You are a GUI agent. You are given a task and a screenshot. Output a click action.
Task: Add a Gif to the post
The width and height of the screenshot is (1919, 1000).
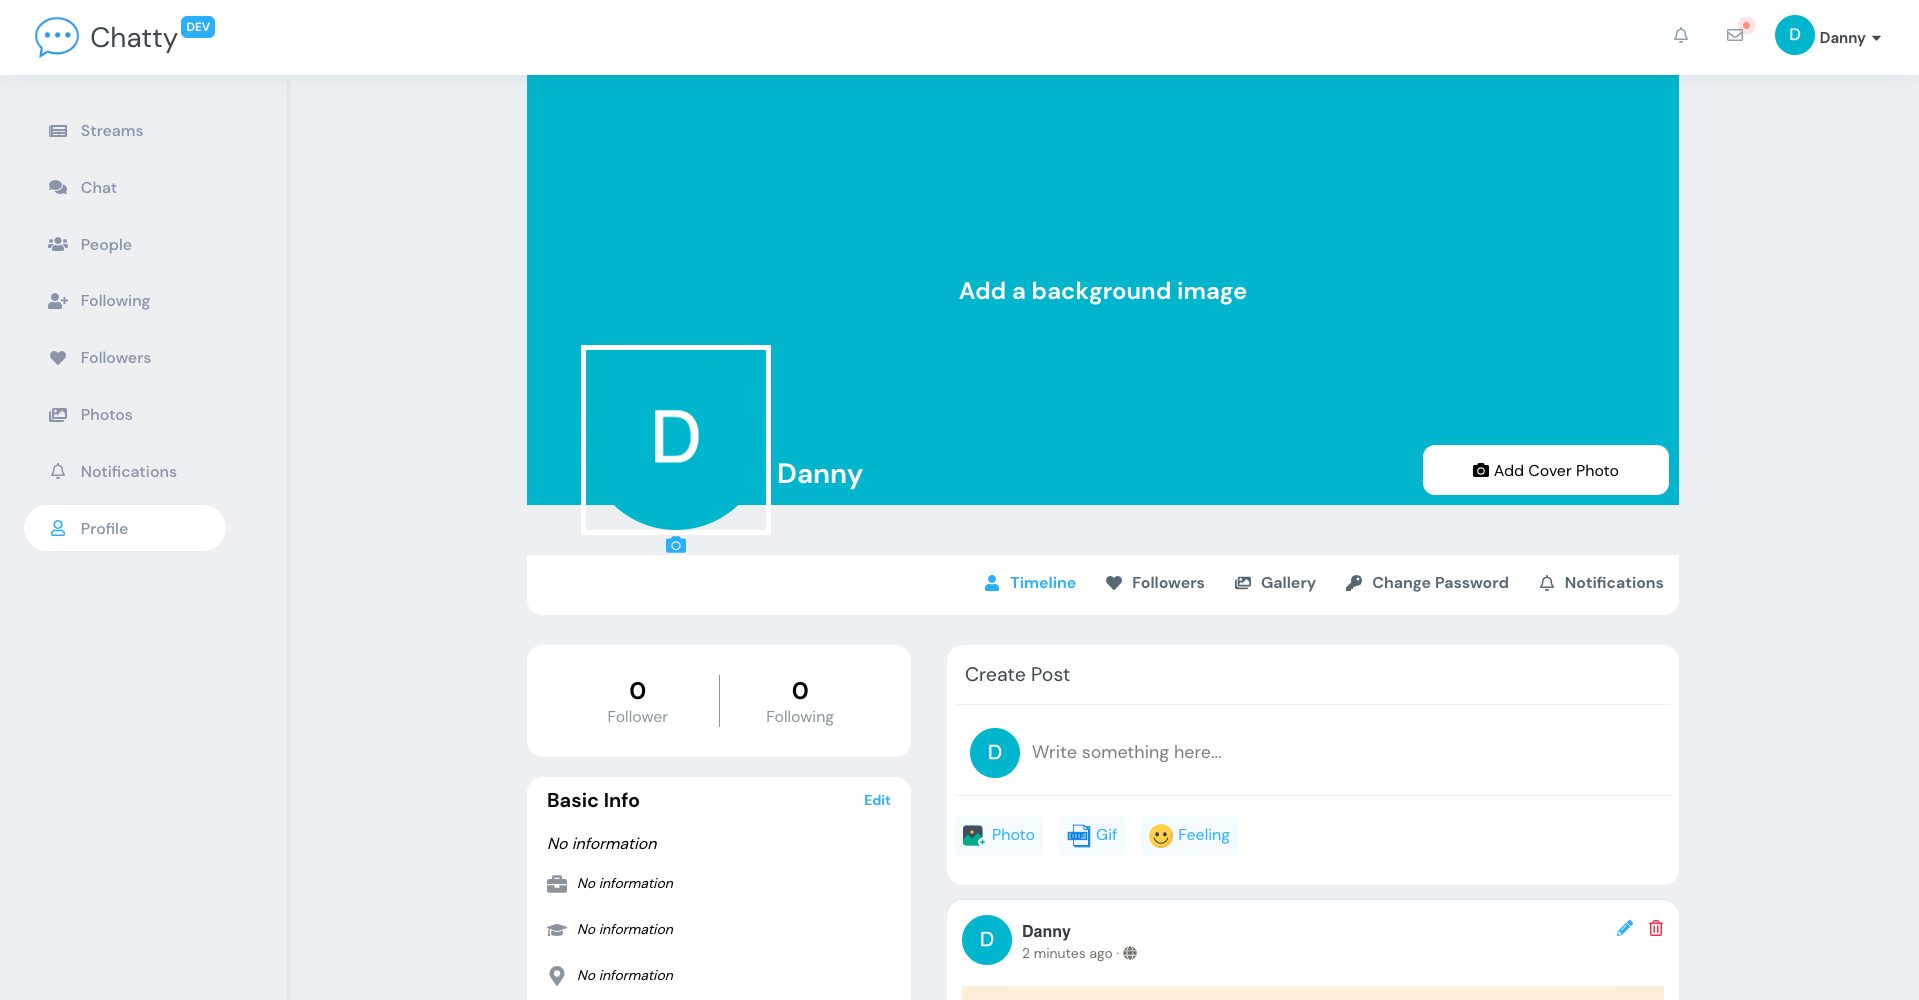(x=1092, y=835)
